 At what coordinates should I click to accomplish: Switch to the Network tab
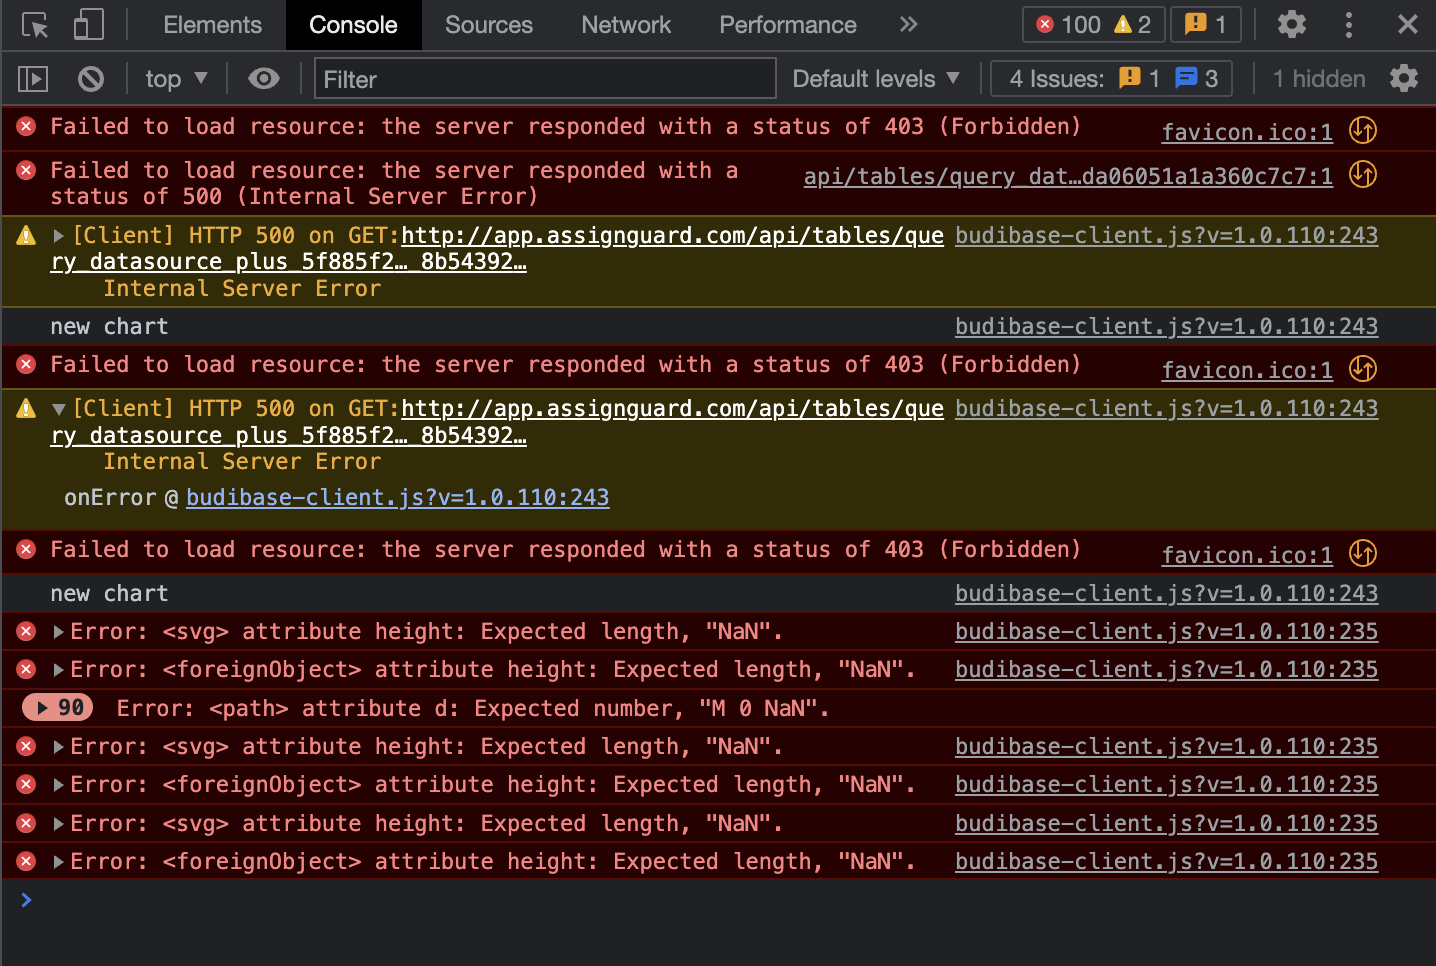(x=625, y=24)
